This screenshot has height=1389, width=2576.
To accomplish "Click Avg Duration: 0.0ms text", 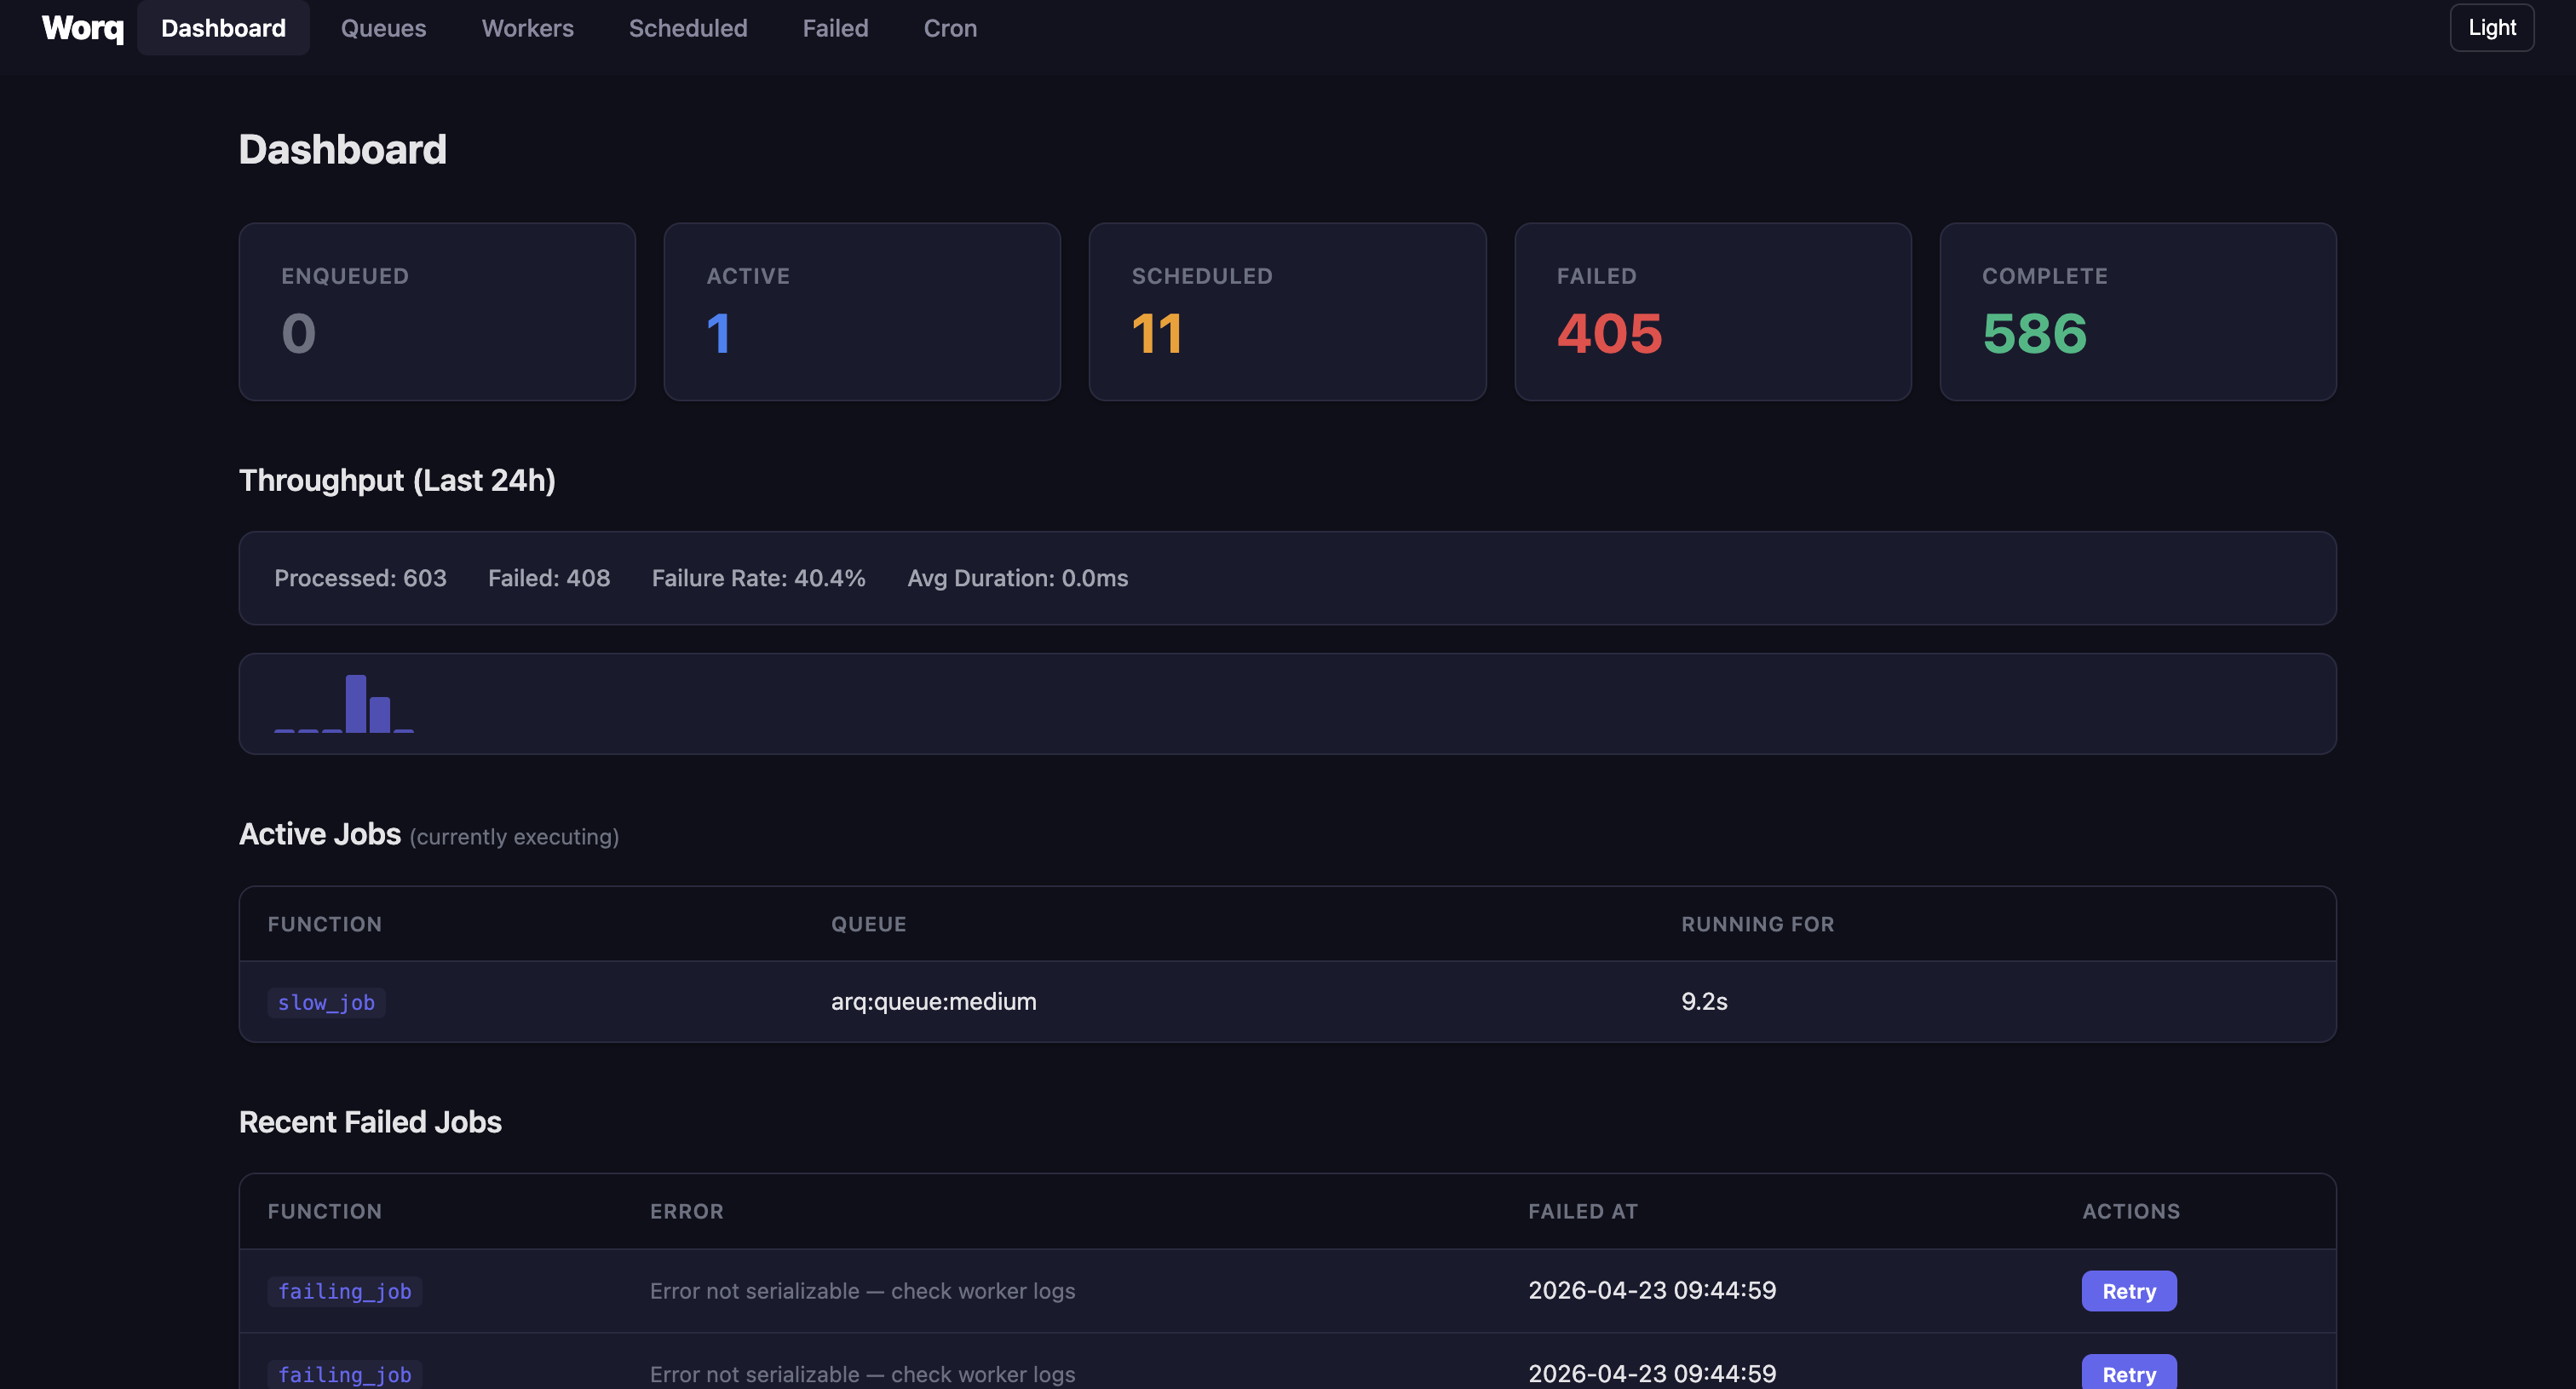I will point(1017,578).
